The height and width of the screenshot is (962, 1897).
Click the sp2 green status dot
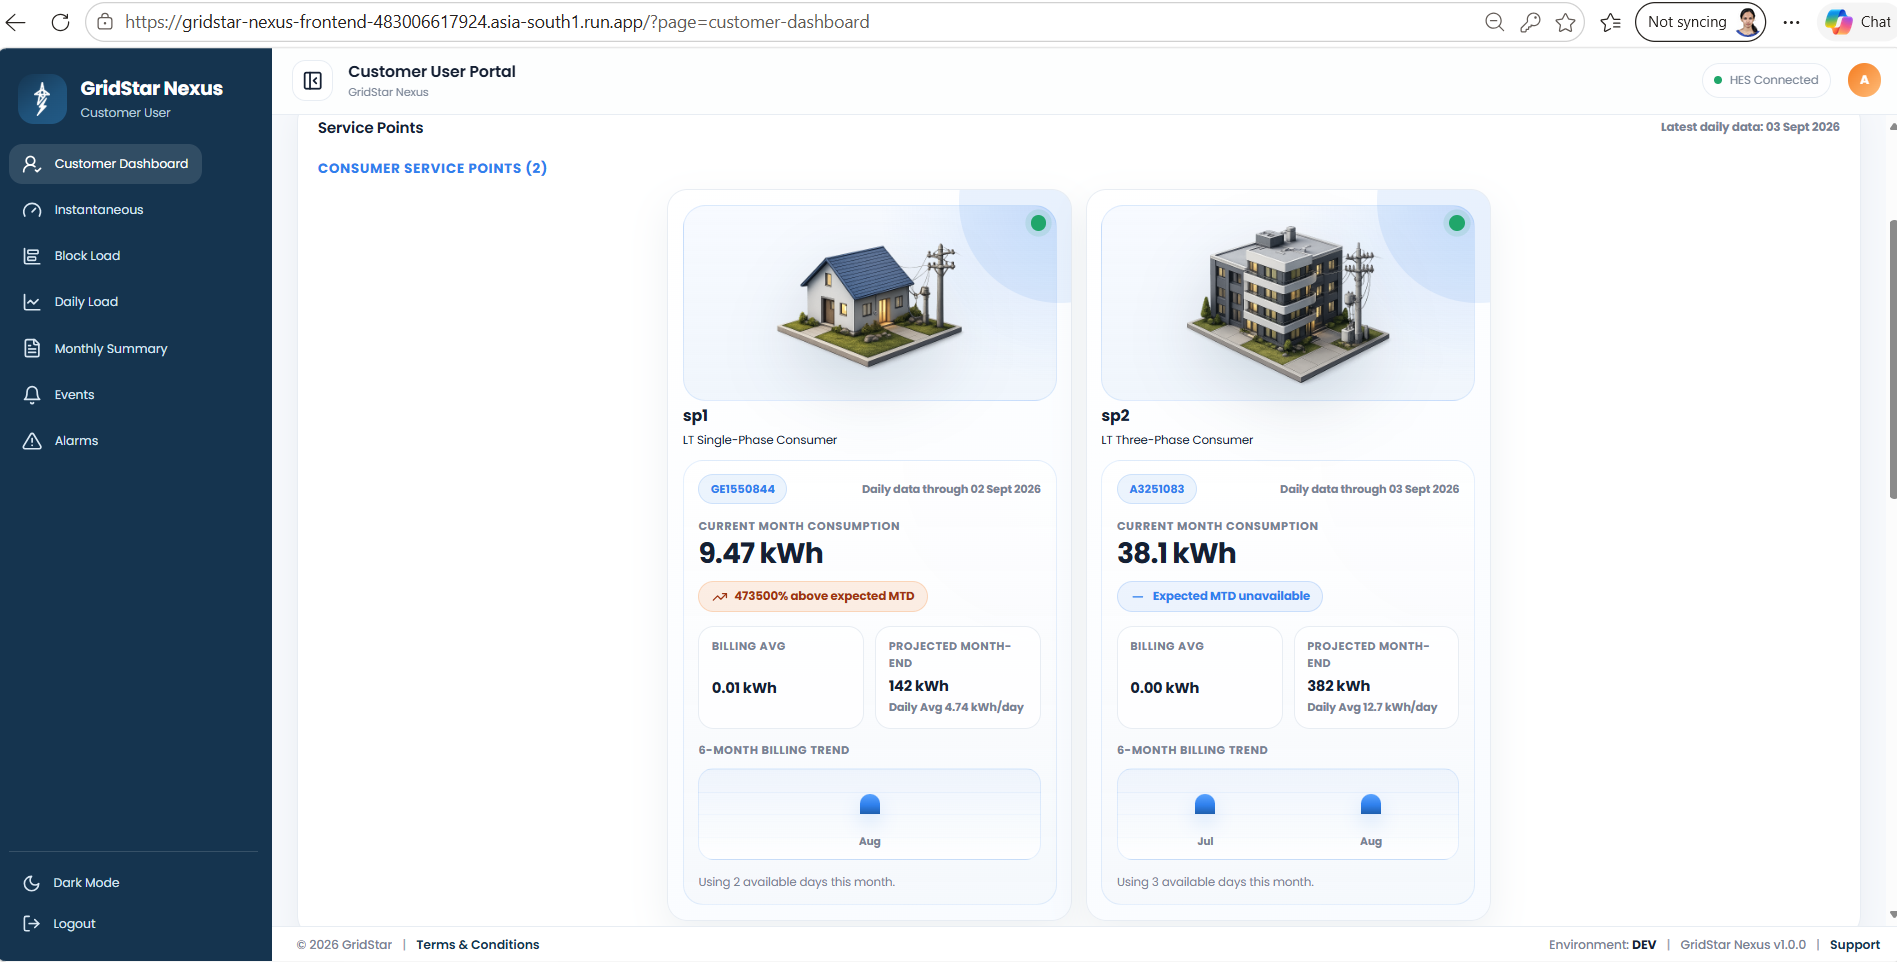[1456, 224]
